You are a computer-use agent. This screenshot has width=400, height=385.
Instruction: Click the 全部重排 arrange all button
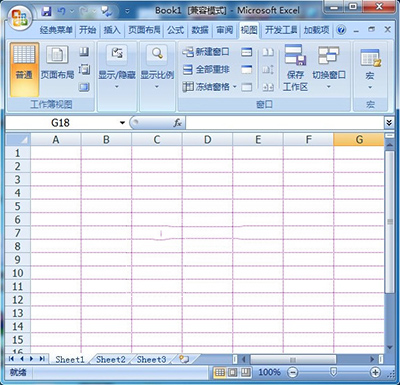pos(206,70)
